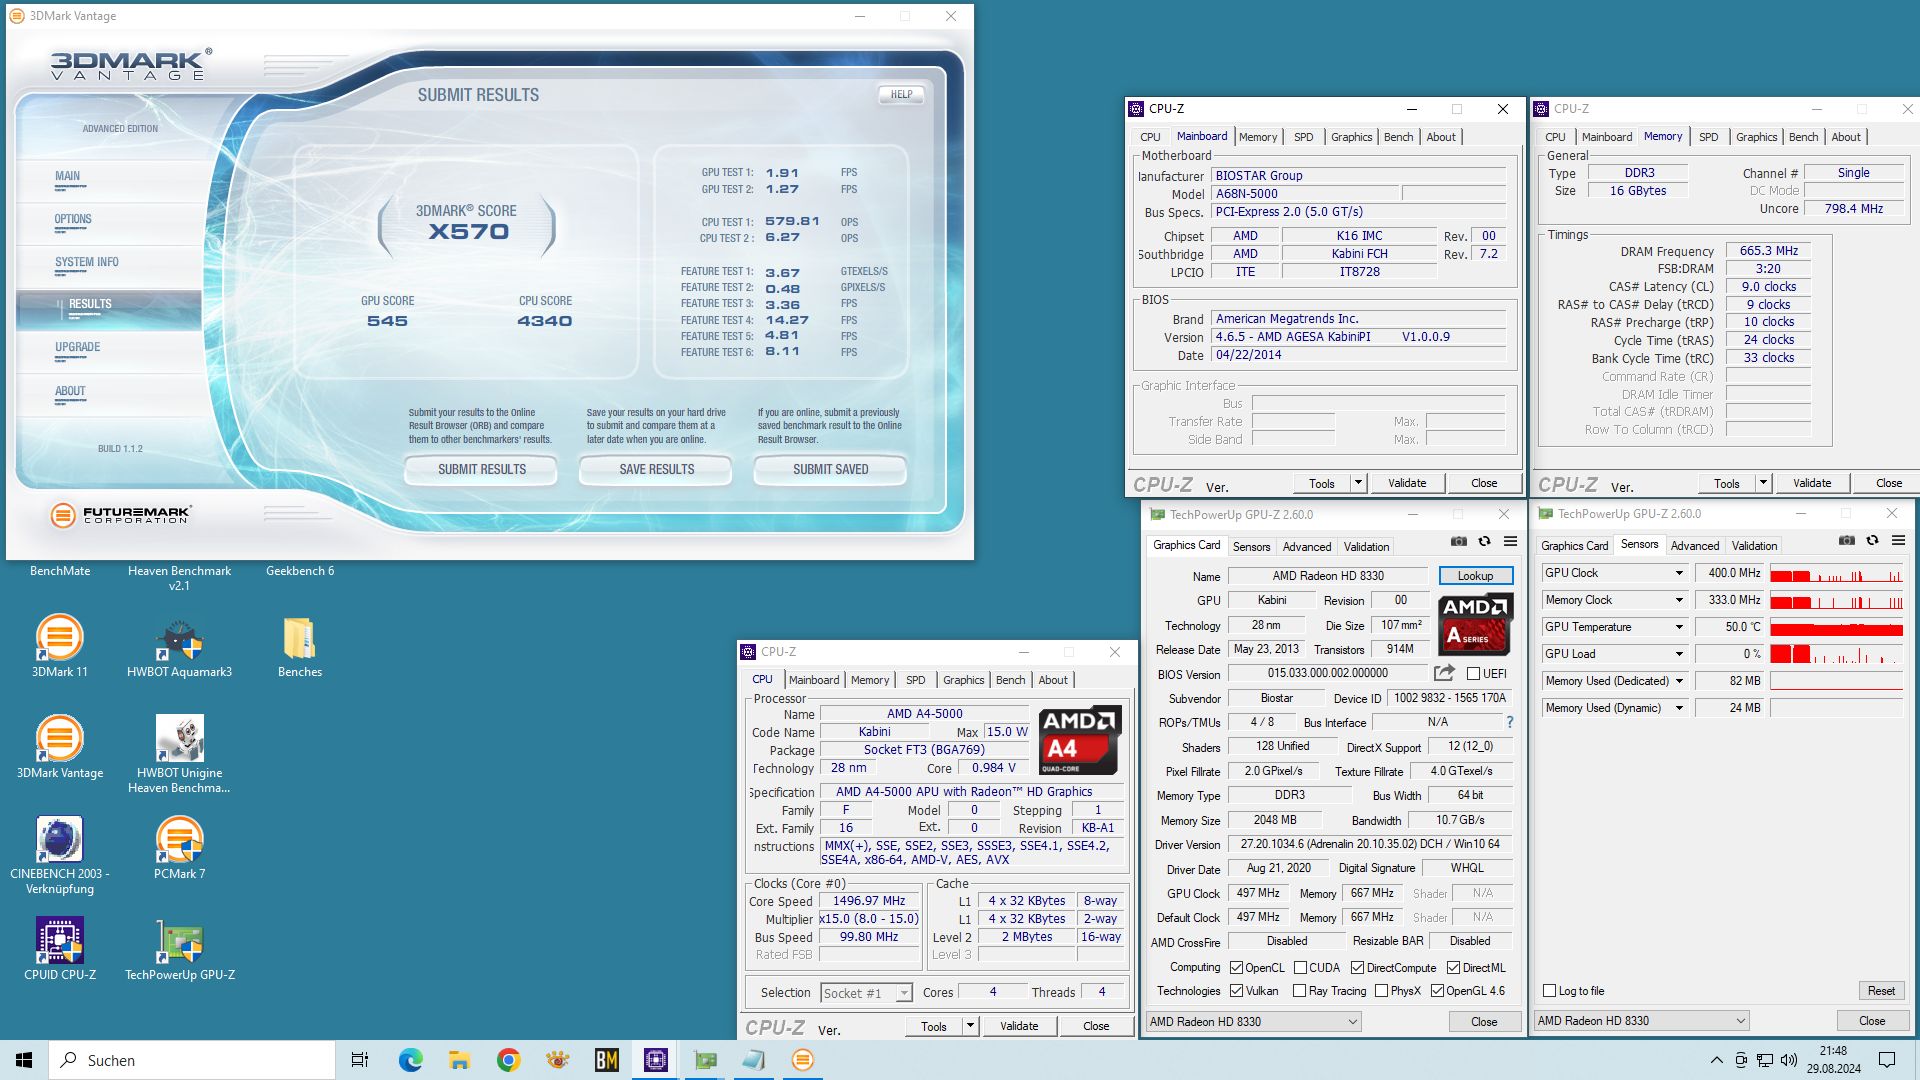Enable the Log to file checkbox
Screen dimensions: 1920x1080
pyautogui.click(x=1549, y=991)
